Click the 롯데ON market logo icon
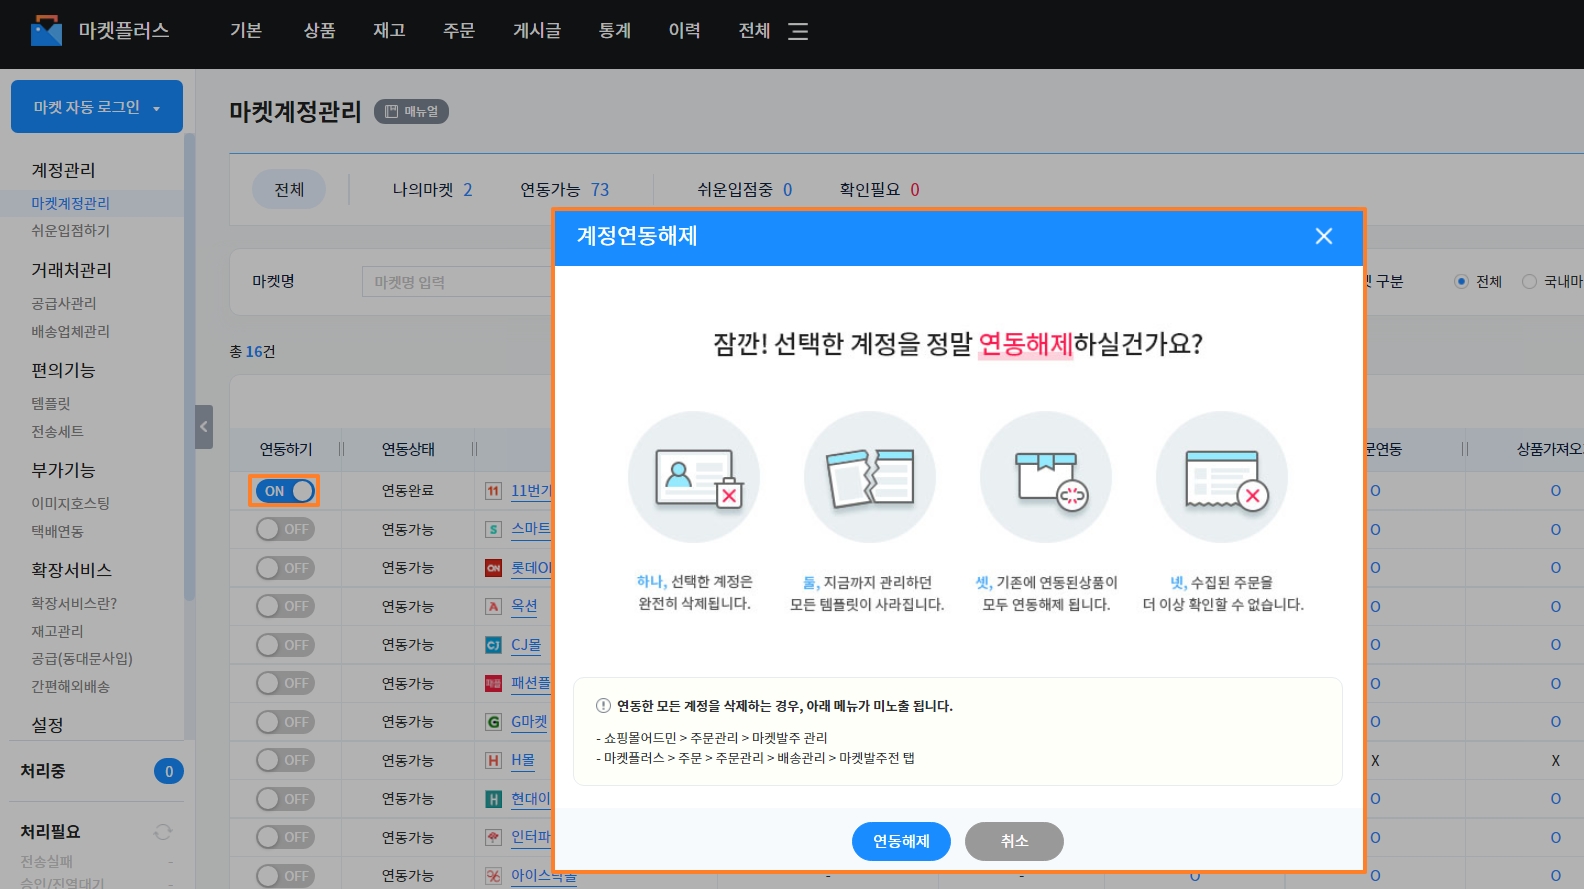Viewport: 1584px width, 889px height. (493, 568)
